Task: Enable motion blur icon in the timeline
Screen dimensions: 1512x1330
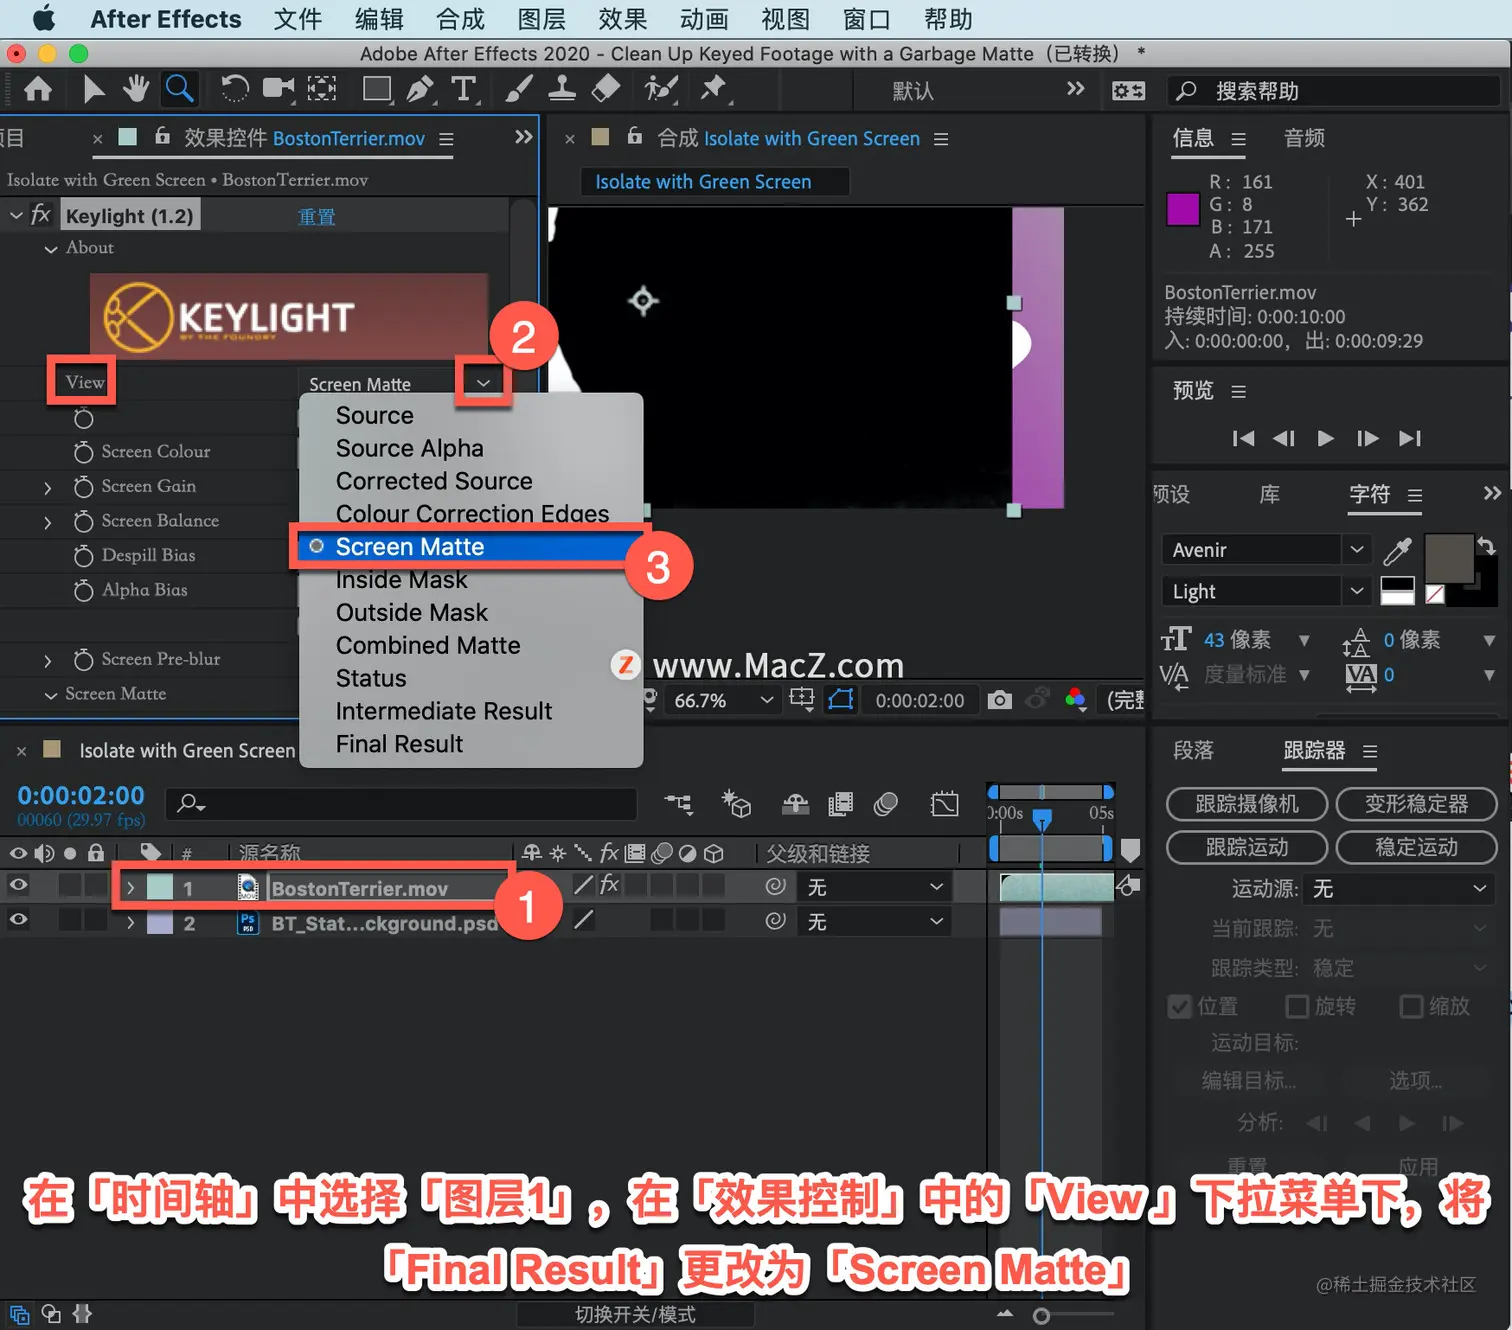Action: coord(886,803)
